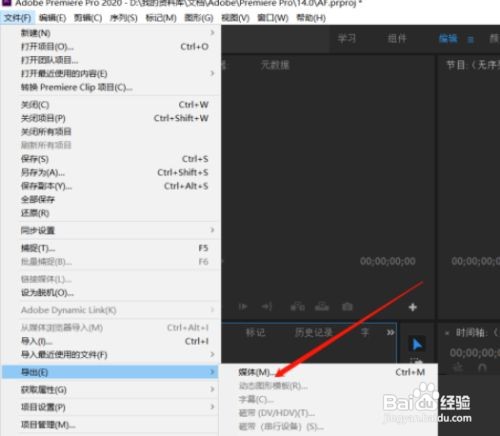Choose 打开团队项目... menu entry
The height and width of the screenshot is (436, 500).
point(110,60)
